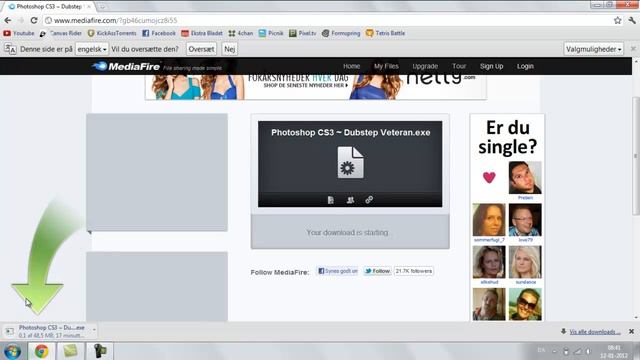Open the engelsk language dropdown
Screen dimensions: 640x360
click(92, 49)
